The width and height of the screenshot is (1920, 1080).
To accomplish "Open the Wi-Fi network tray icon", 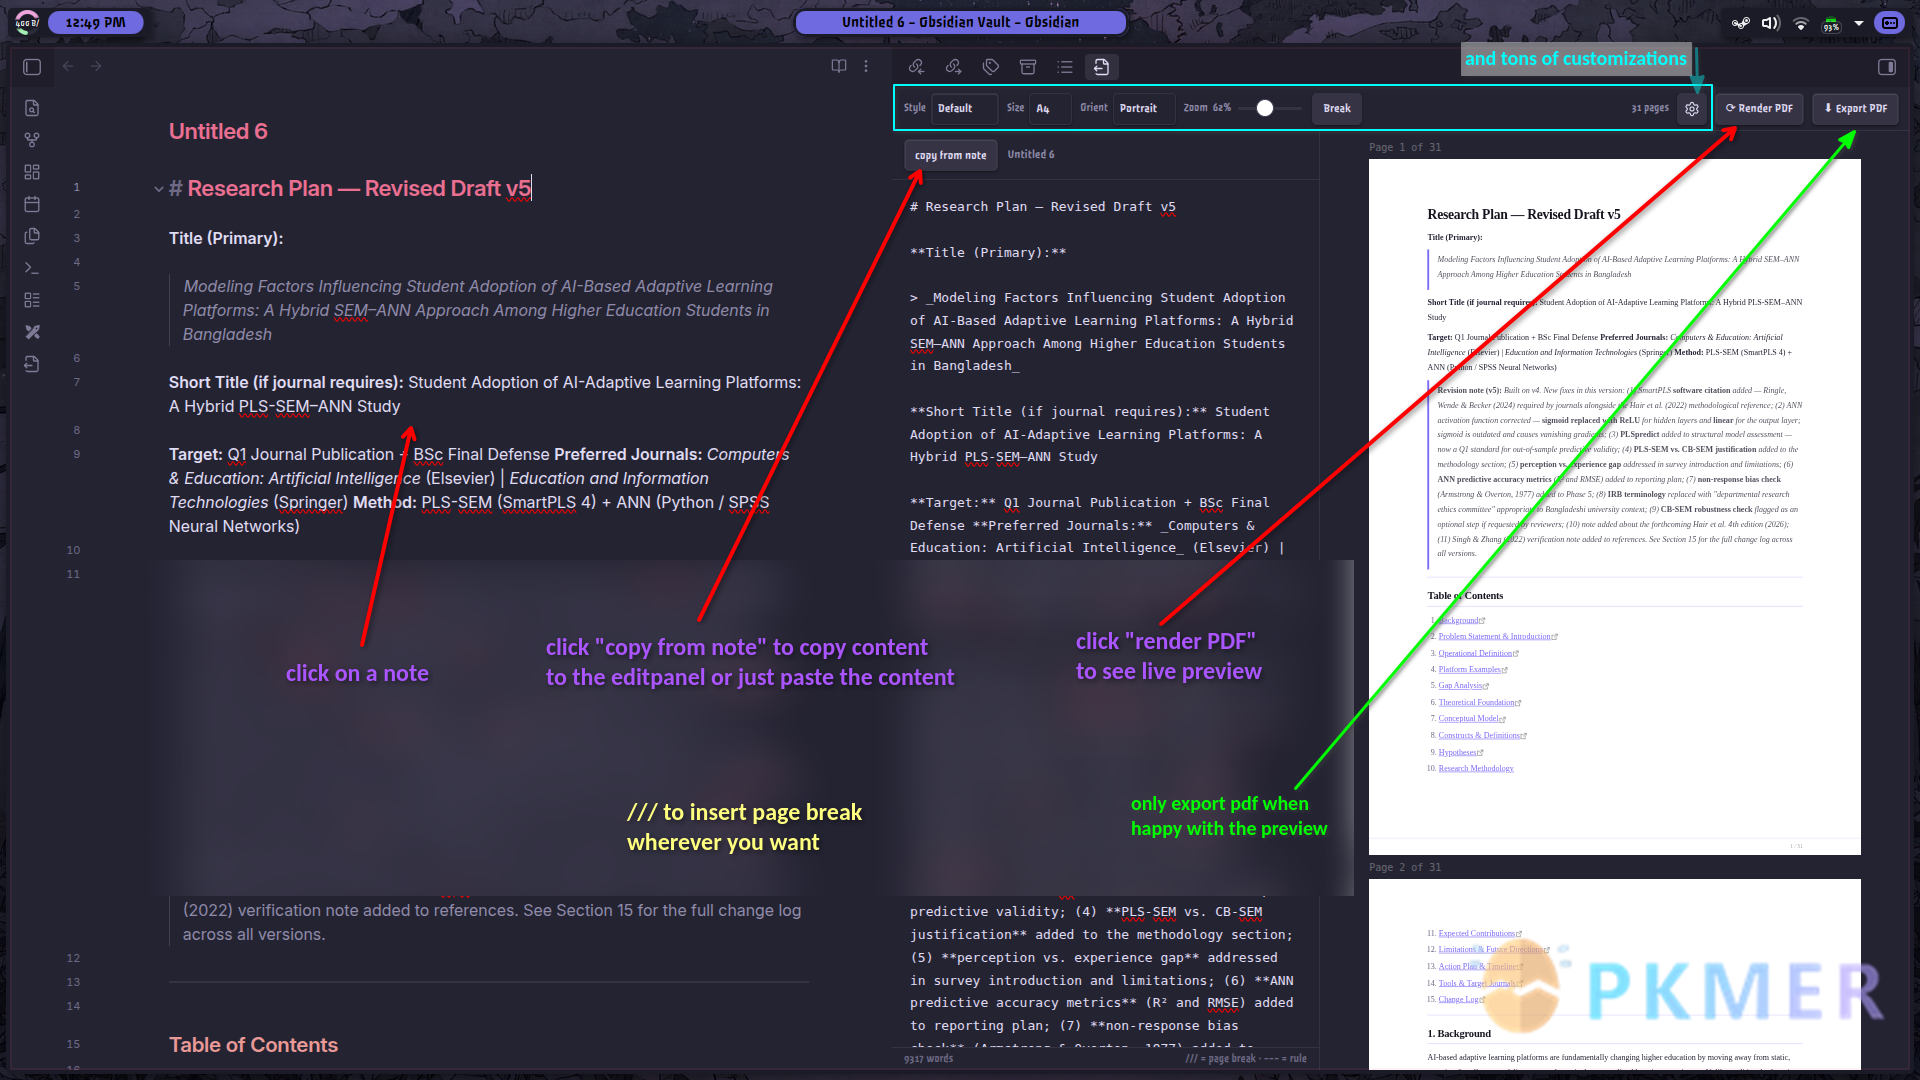I will [1801, 23].
